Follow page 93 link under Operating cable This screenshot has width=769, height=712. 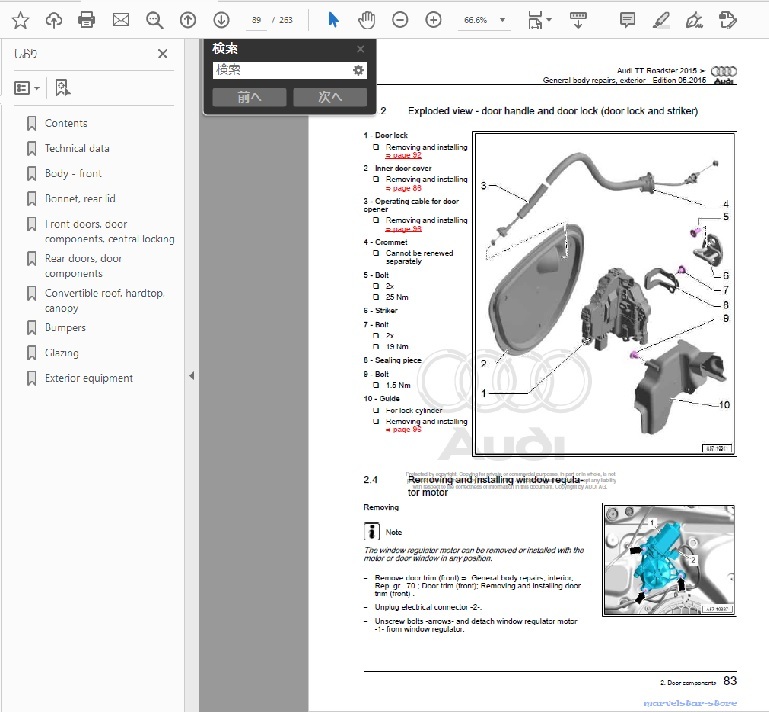(403, 229)
